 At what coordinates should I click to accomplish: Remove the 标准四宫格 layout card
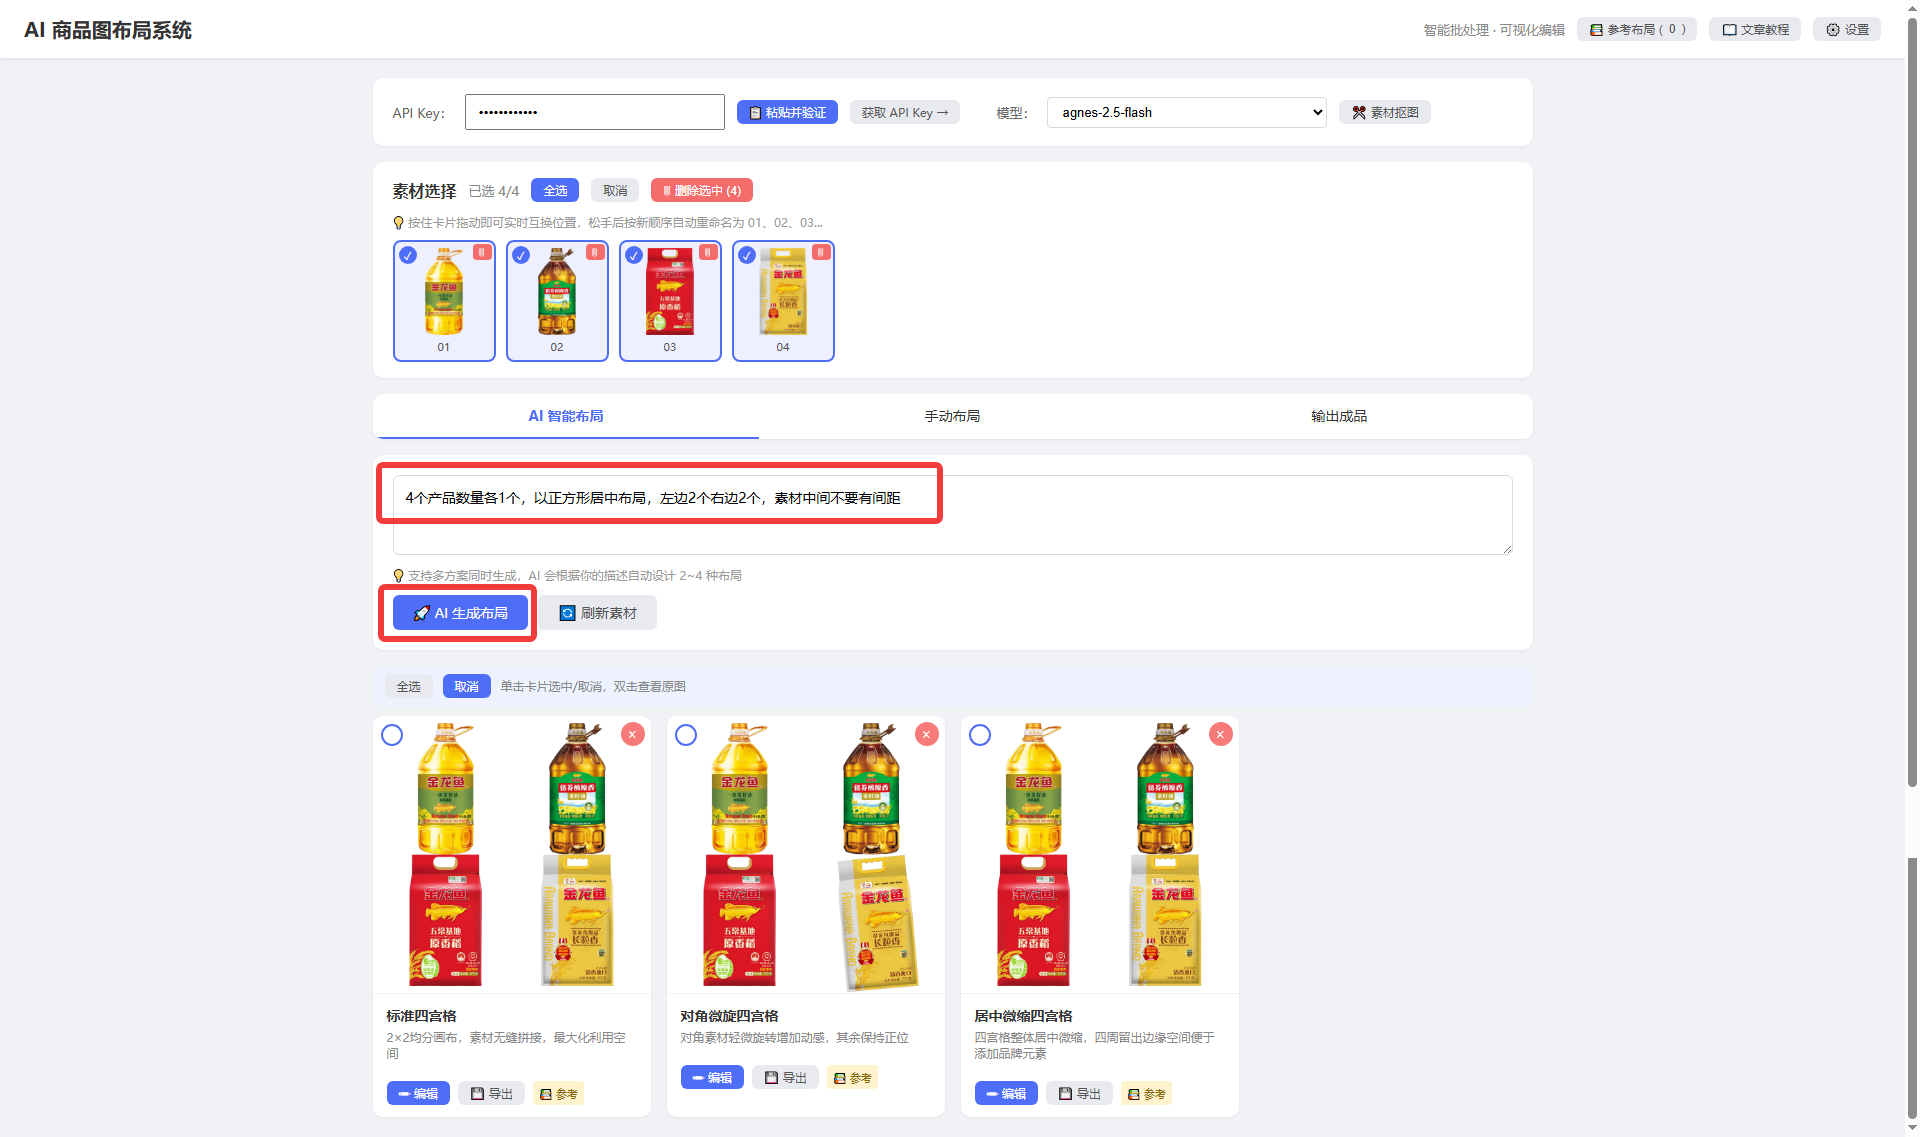(x=633, y=734)
